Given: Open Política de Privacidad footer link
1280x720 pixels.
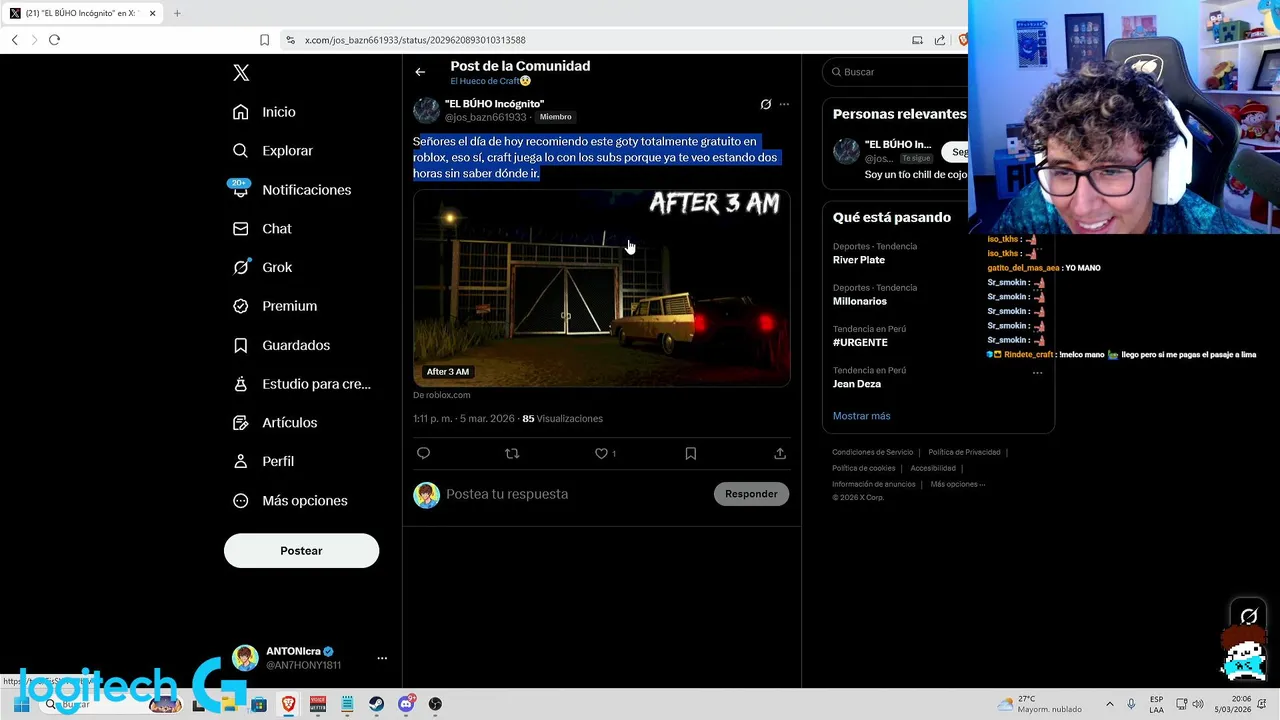Looking at the screenshot, I should point(964,452).
